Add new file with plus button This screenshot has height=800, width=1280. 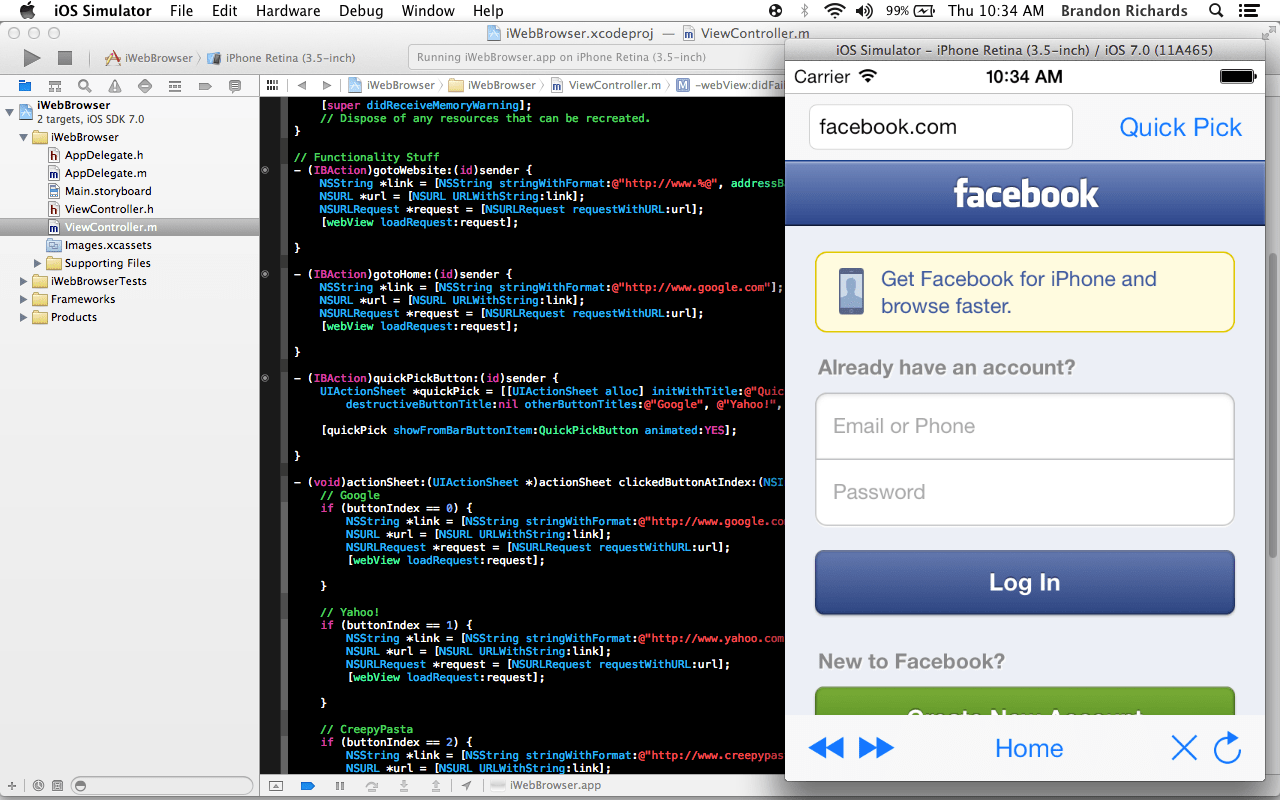click(12, 786)
